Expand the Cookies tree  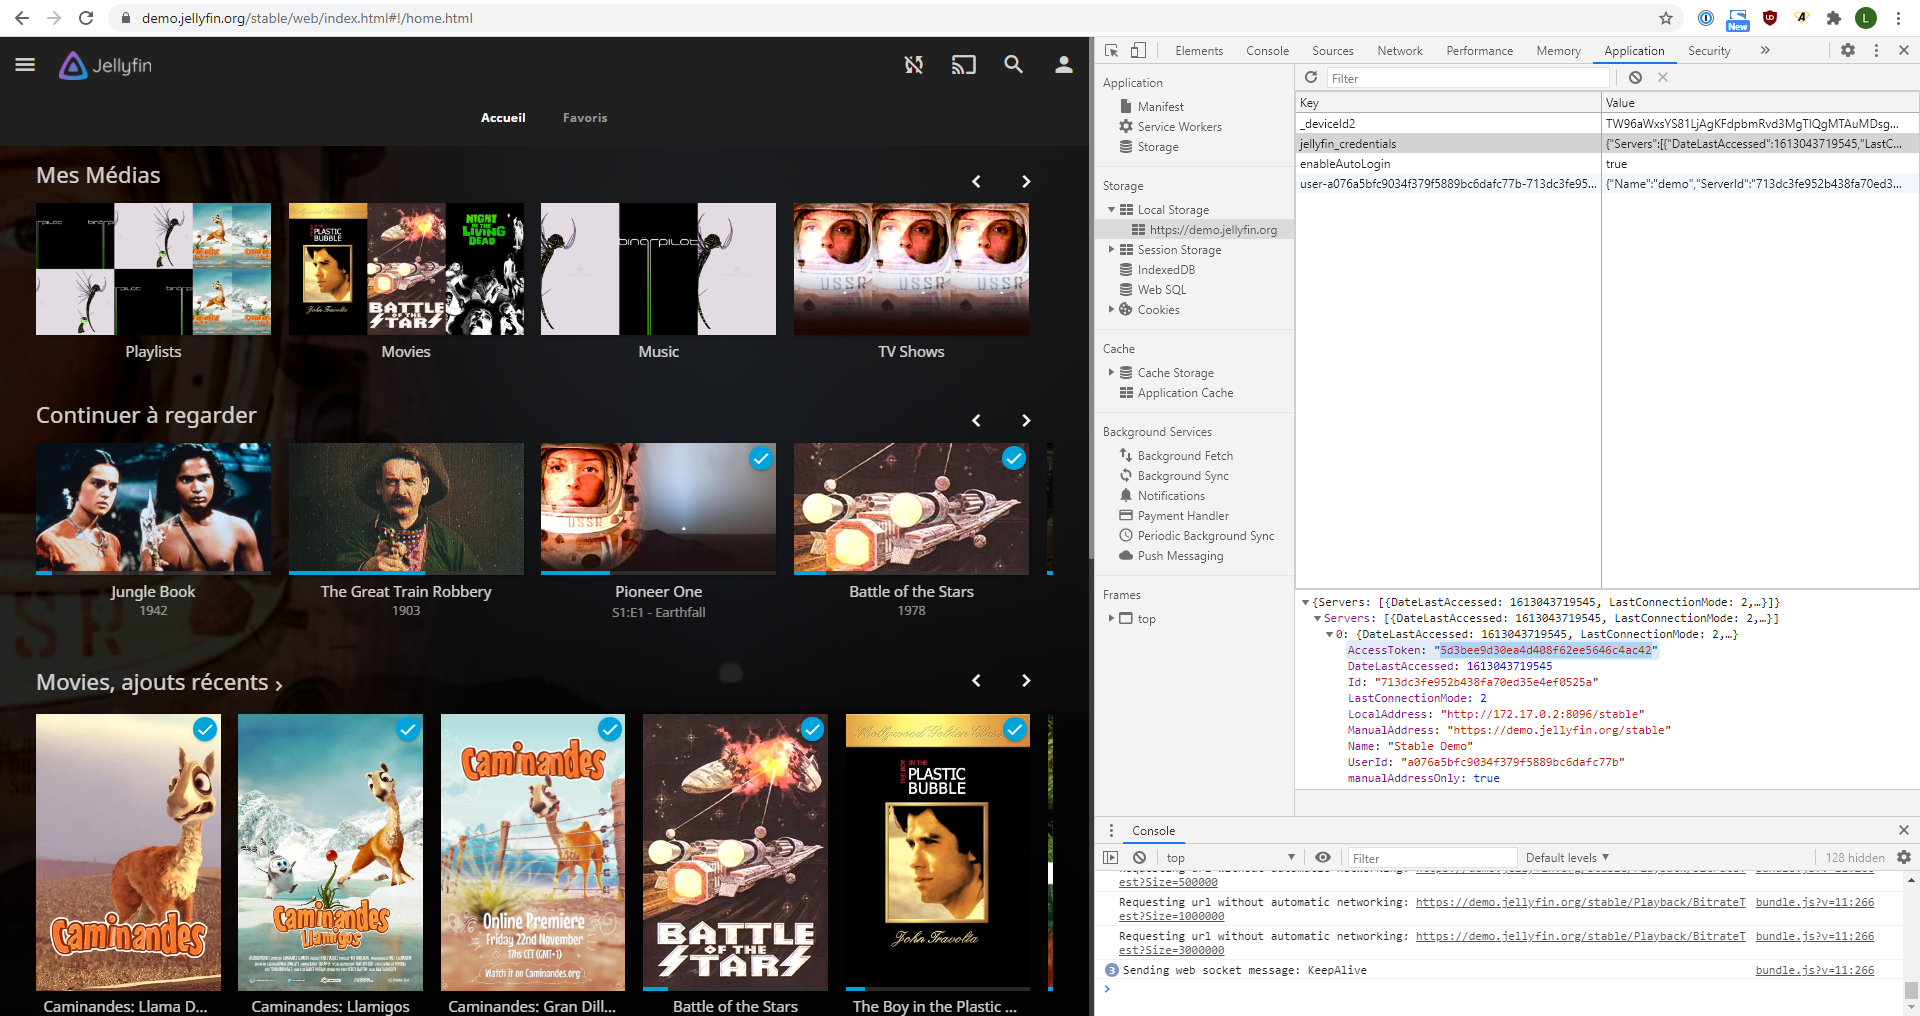[x=1111, y=309]
